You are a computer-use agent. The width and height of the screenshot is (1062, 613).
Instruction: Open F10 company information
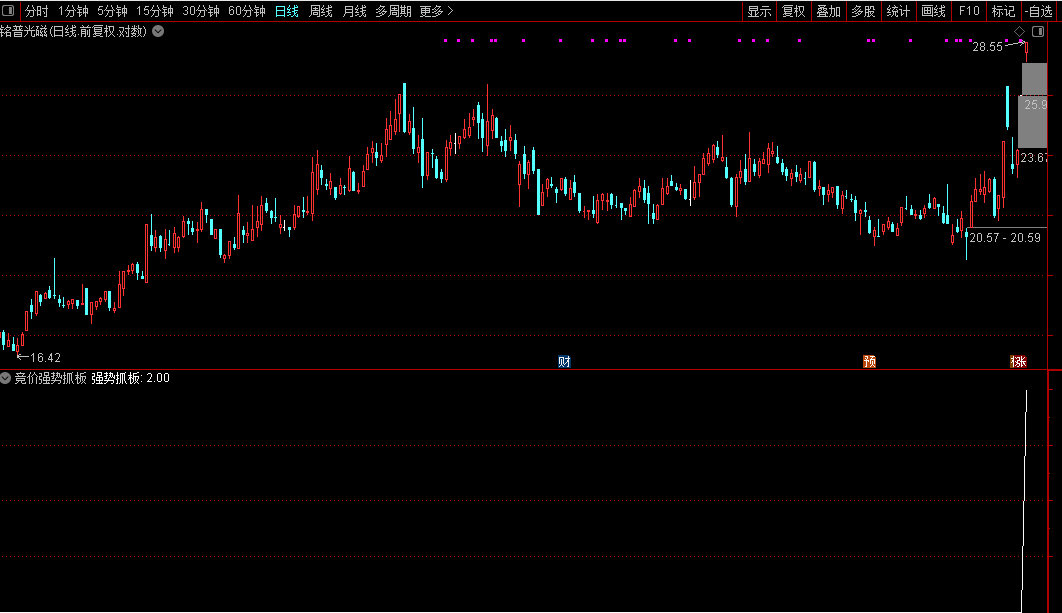pos(968,11)
